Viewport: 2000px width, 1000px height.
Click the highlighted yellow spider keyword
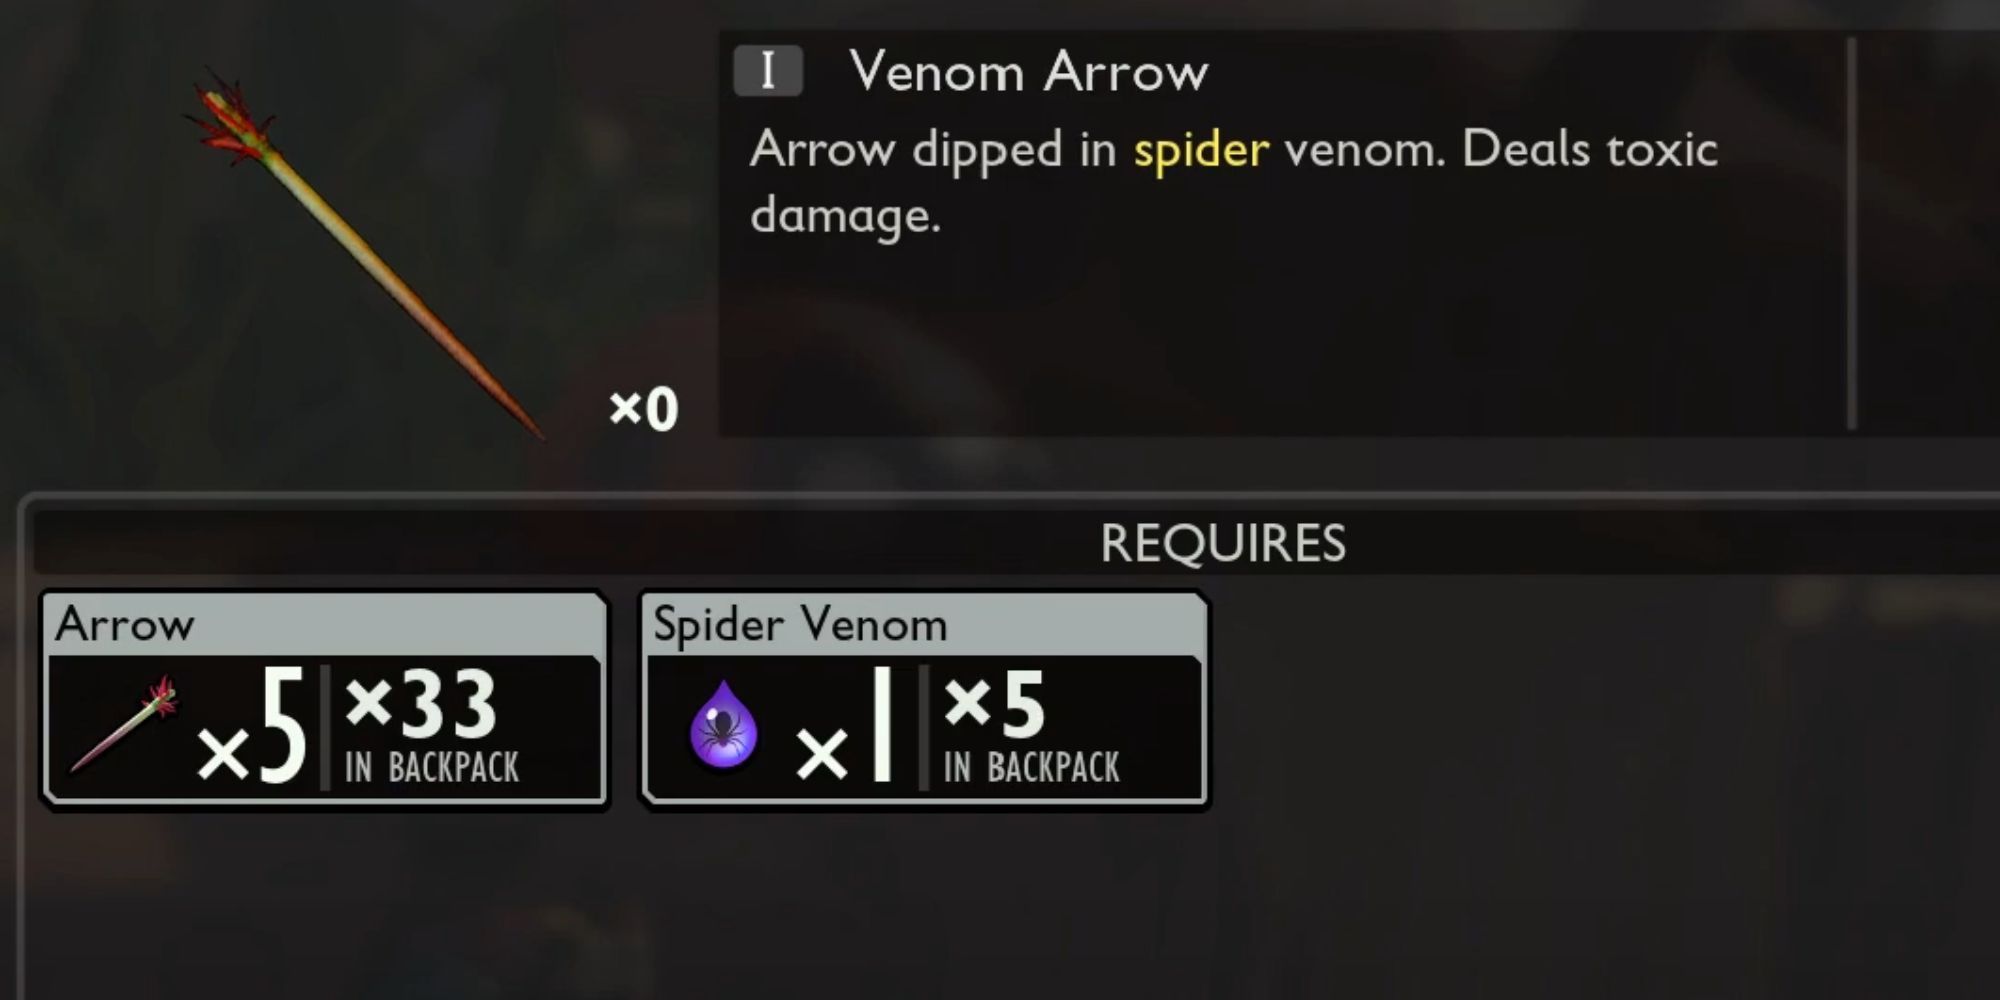1201,152
